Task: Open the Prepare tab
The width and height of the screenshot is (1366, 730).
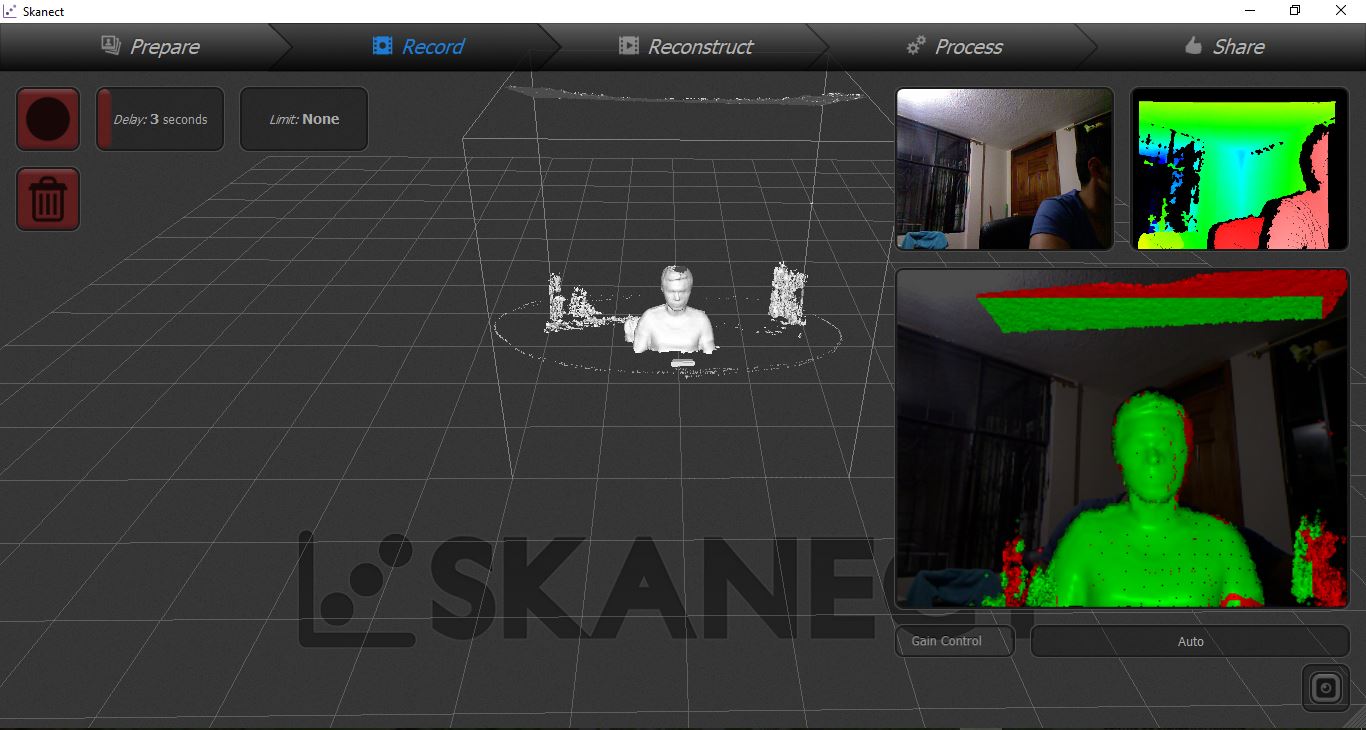Action: [150, 46]
